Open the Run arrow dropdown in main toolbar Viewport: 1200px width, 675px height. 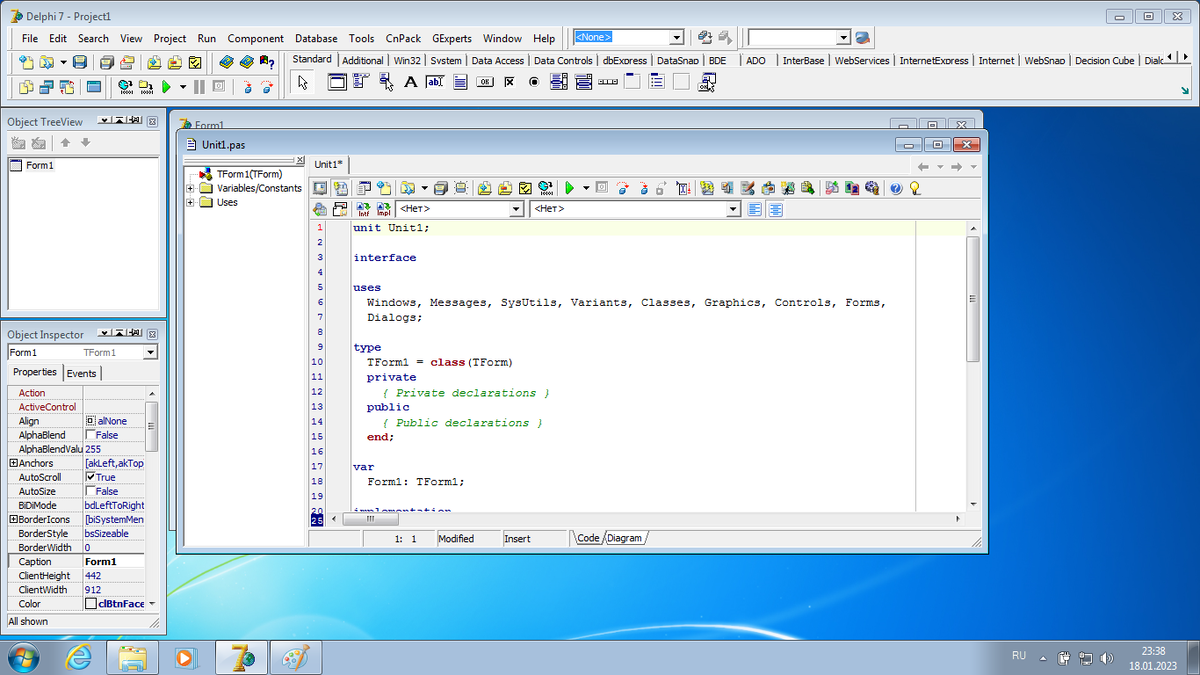183,87
